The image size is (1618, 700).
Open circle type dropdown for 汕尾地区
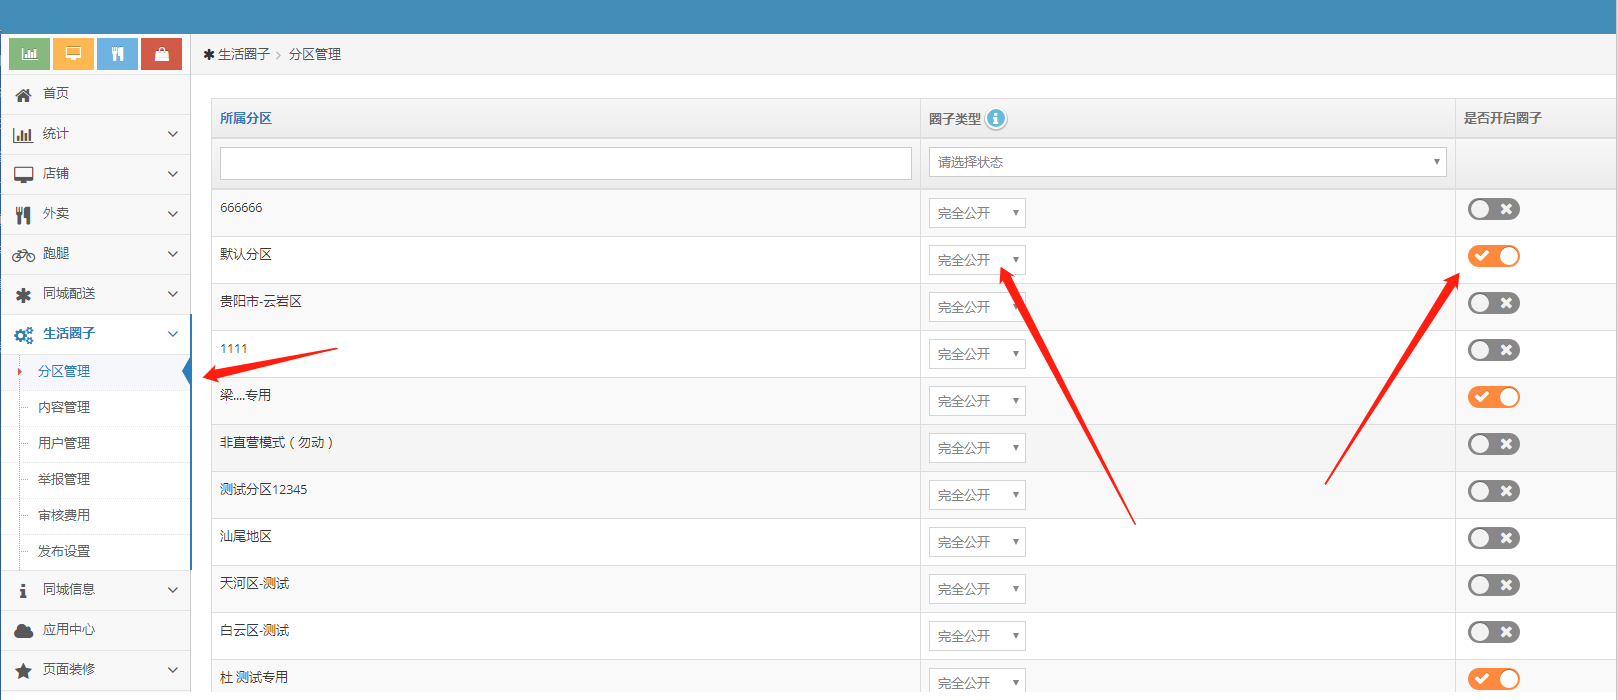click(976, 542)
